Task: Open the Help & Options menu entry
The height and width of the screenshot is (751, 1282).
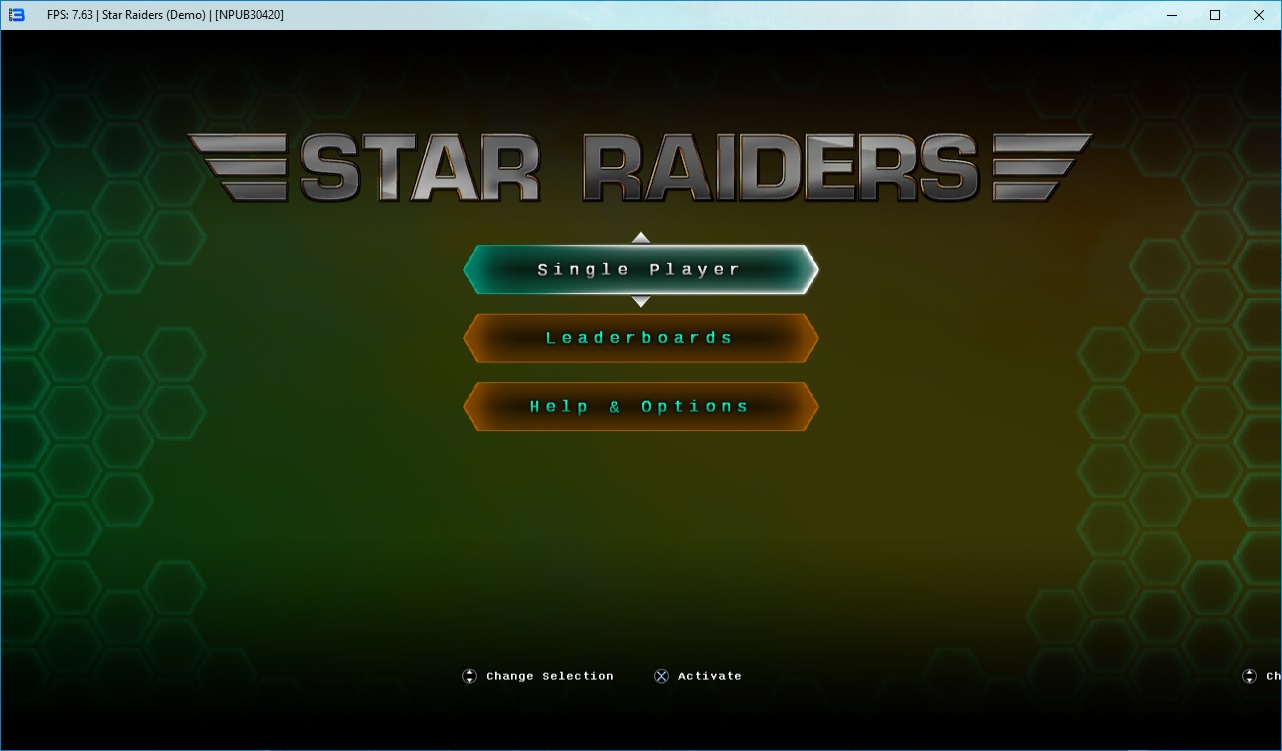Action: tap(640, 407)
